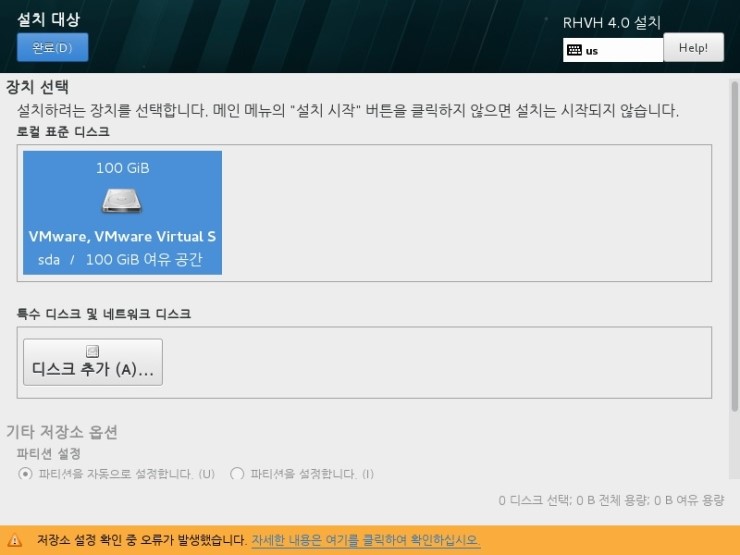The width and height of the screenshot is (740, 555).
Task: Select the us keyboard layout field
Action: (613, 50)
